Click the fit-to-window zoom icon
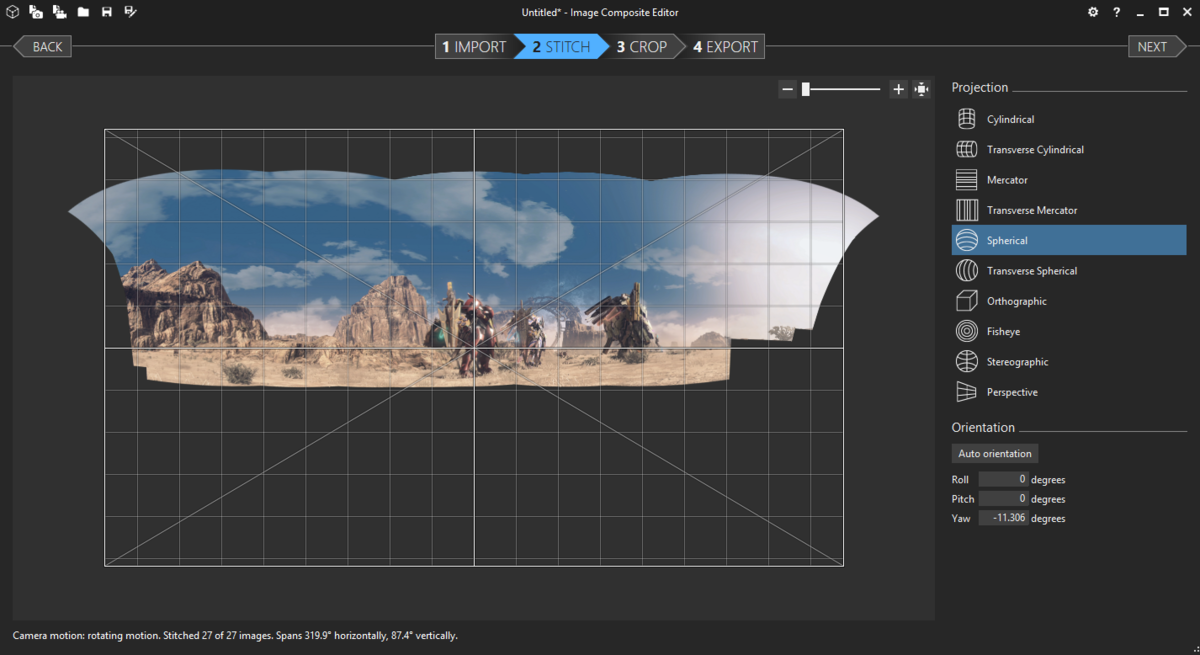The width and height of the screenshot is (1200, 655). [x=921, y=89]
